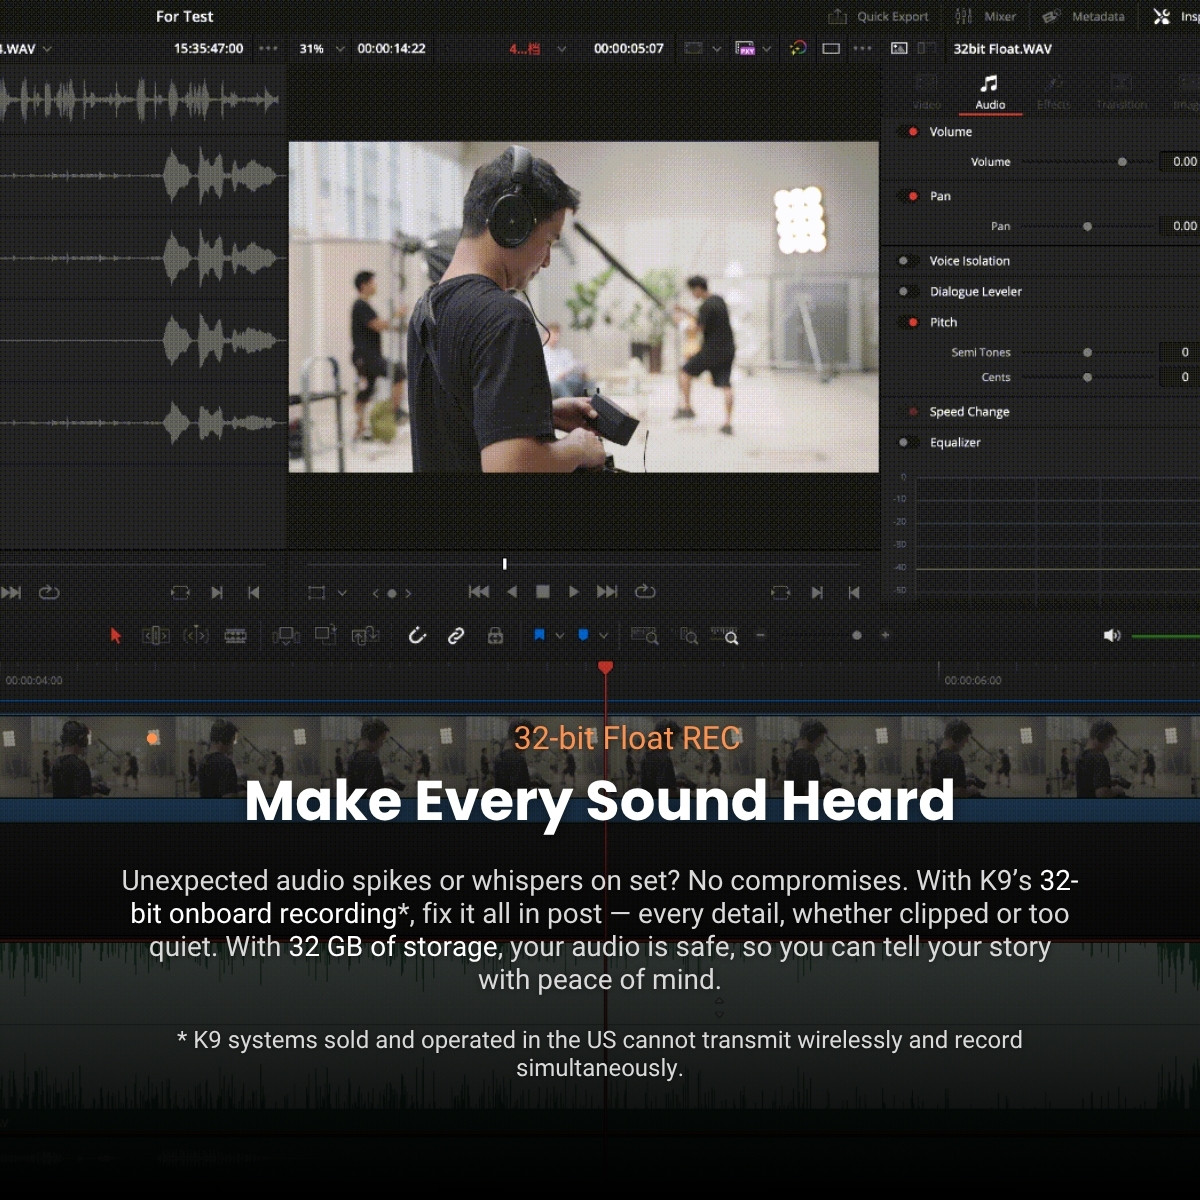The height and width of the screenshot is (1200, 1200).
Task: Toggle the Volume section enable dot
Action: [913, 132]
